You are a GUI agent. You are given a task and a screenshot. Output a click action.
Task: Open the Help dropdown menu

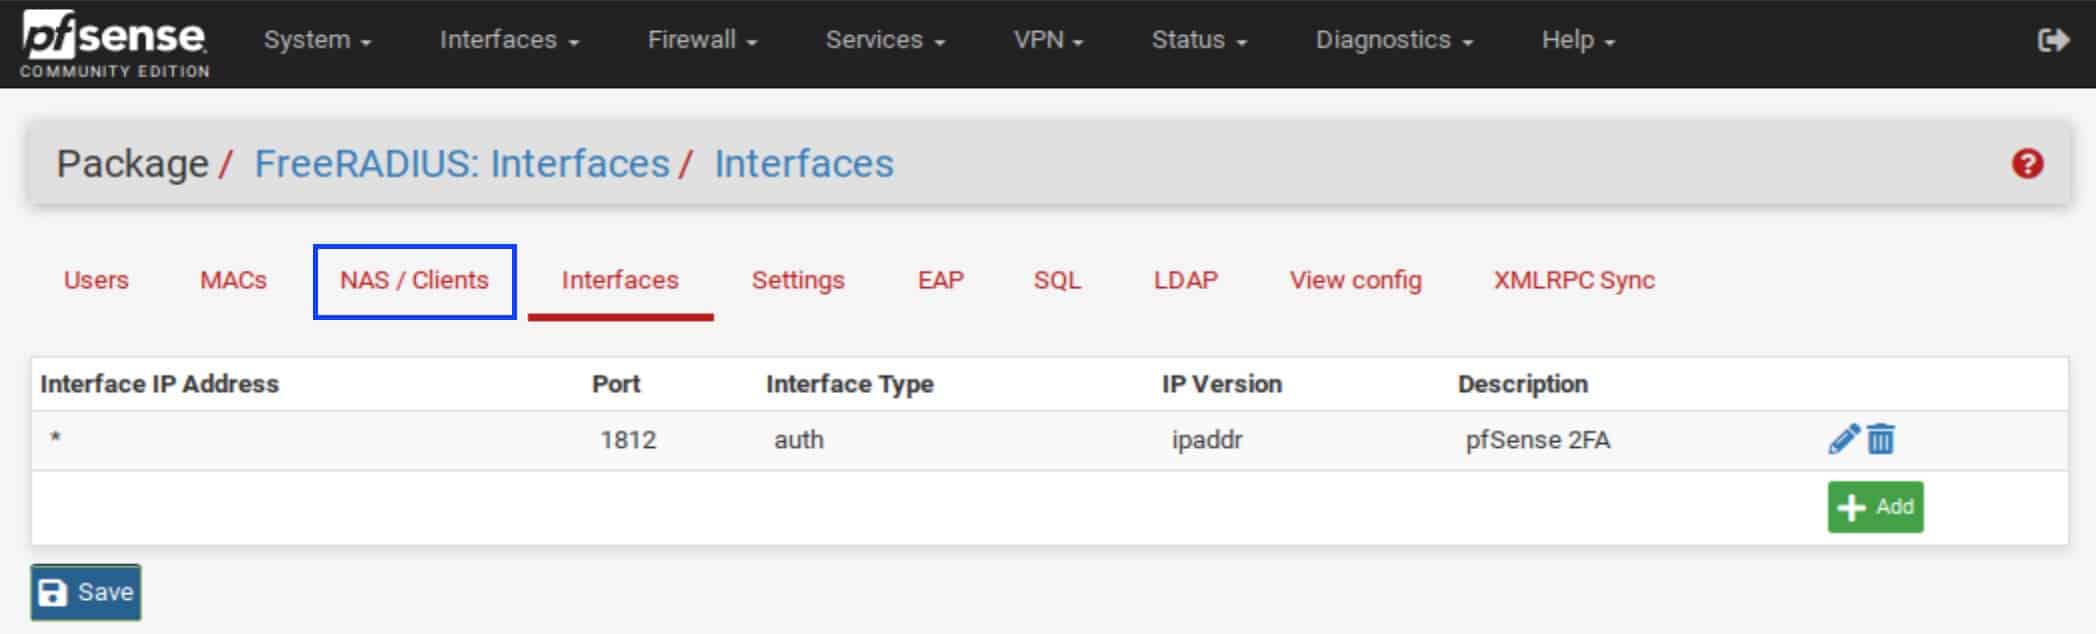click(x=1578, y=40)
